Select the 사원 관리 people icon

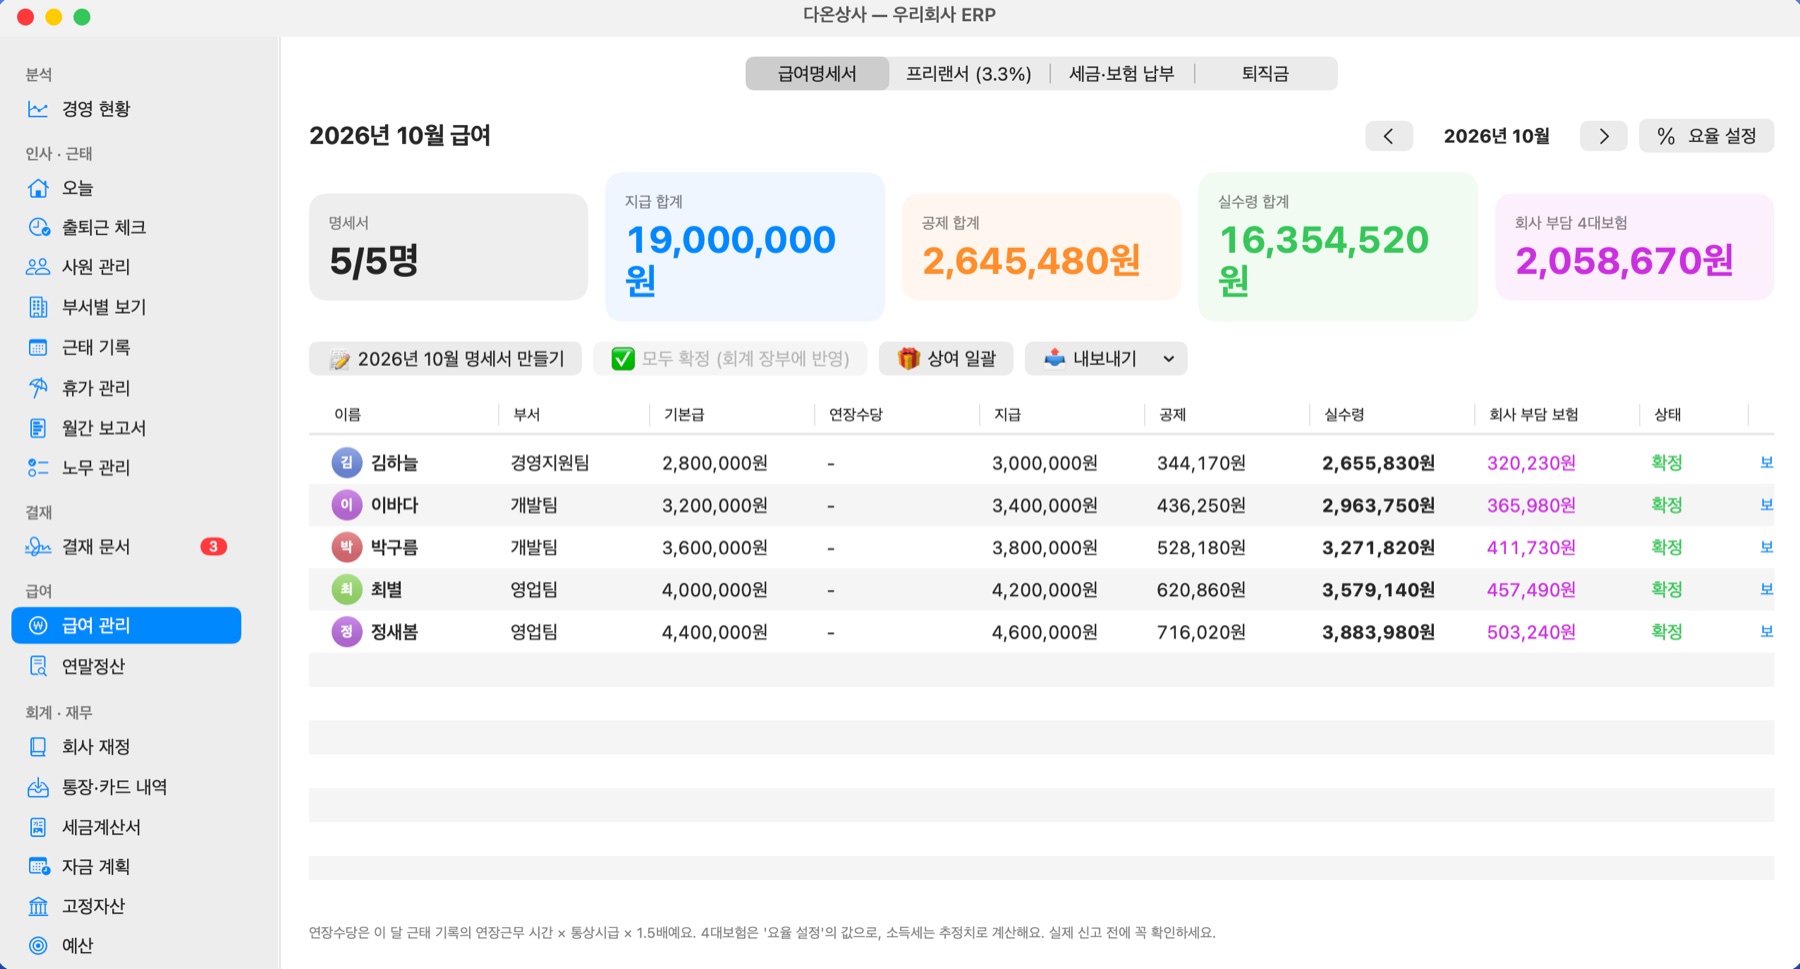coord(38,267)
